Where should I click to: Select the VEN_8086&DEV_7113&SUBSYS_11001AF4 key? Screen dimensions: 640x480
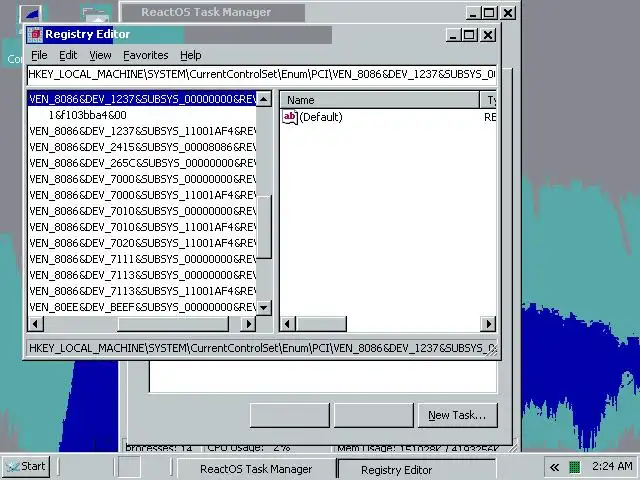click(x=142, y=291)
